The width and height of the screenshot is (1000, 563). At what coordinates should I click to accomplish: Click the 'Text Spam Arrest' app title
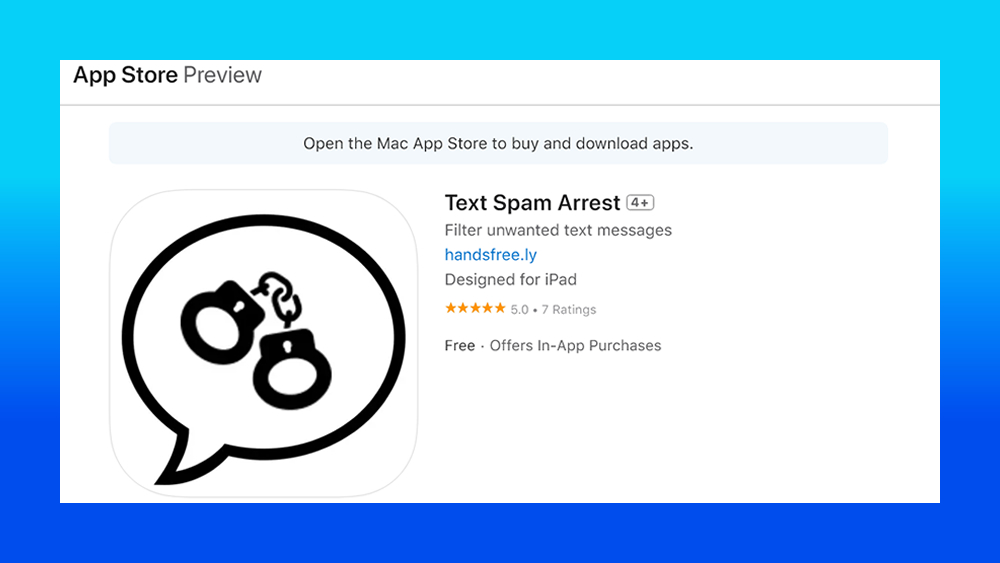pos(532,203)
